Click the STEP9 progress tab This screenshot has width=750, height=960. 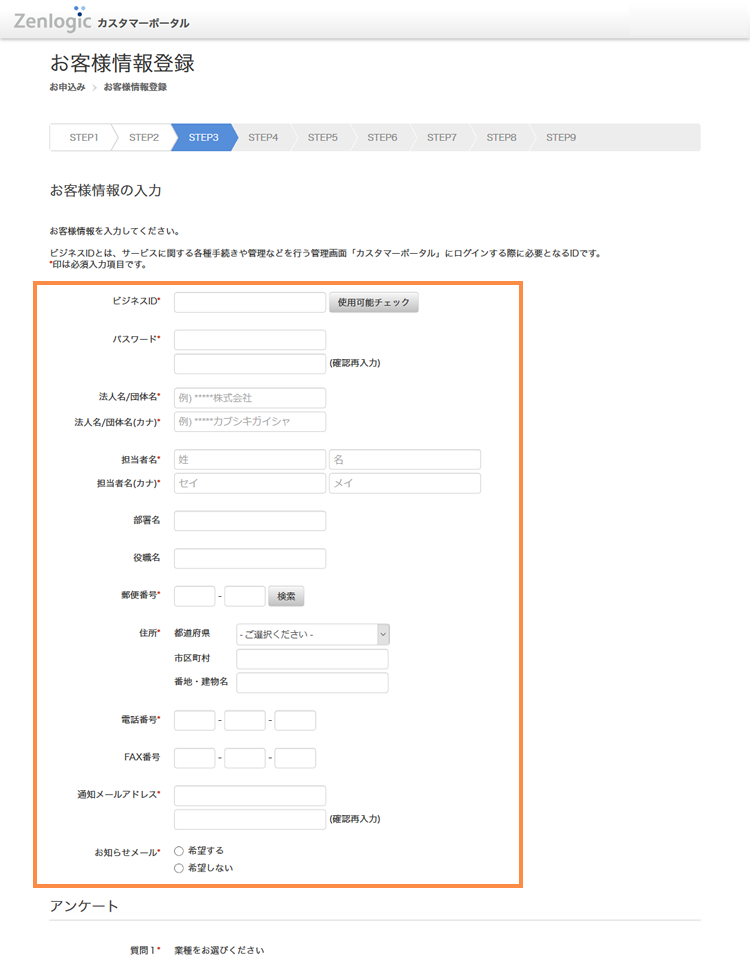[561, 138]
